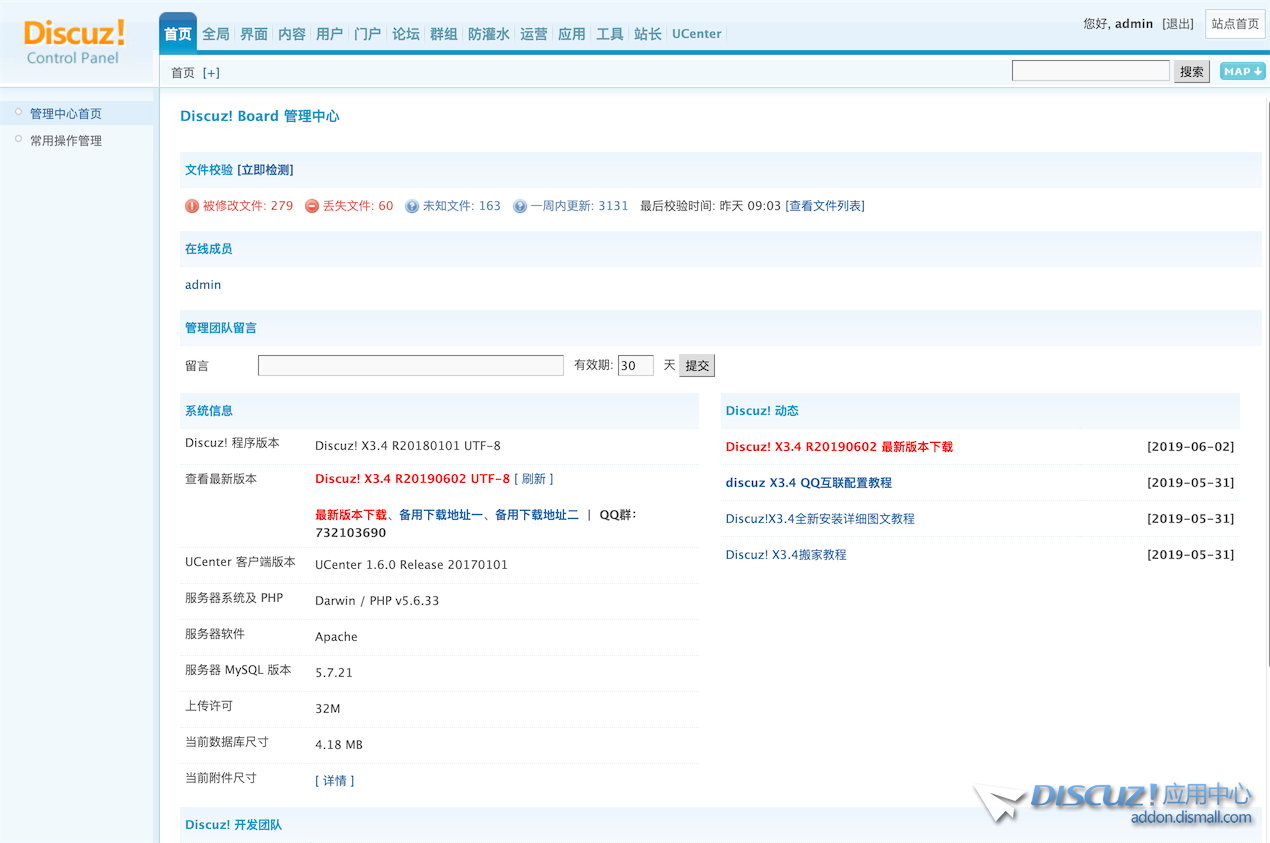
Task: Click the [2019-06-02] news date
Action: click(1191, 447)
